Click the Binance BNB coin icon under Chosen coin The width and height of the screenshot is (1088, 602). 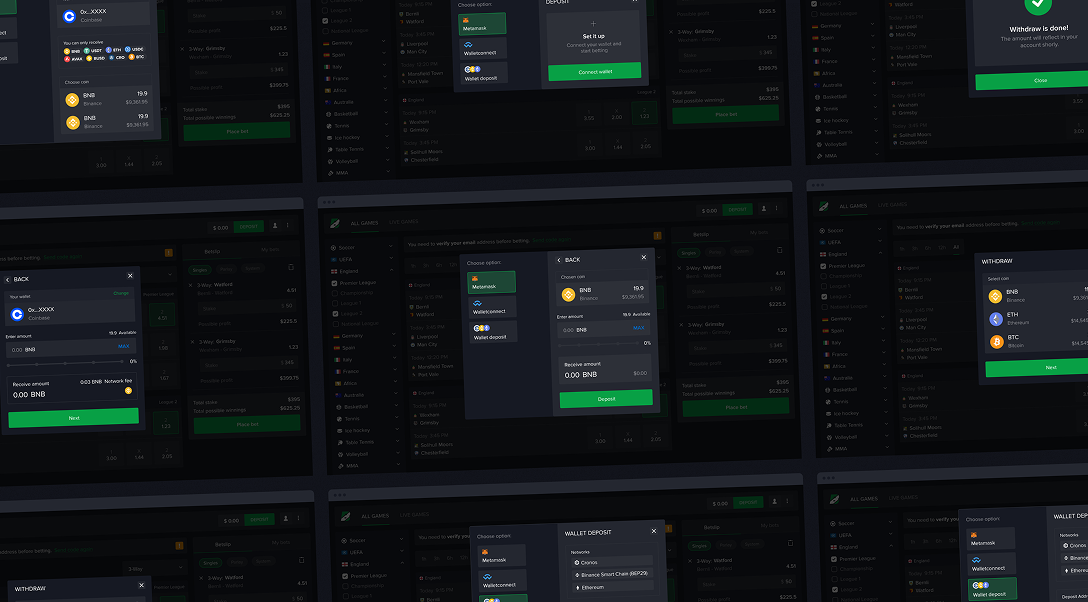point(568,294)
